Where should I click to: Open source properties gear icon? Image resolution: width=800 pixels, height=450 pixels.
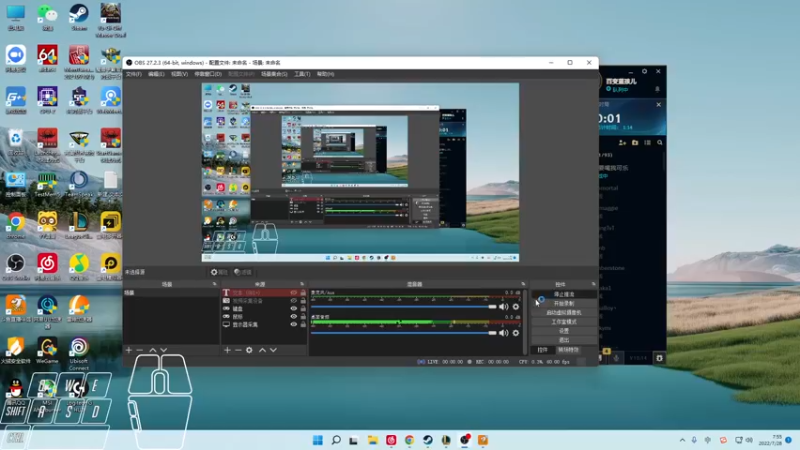point(250,350)
